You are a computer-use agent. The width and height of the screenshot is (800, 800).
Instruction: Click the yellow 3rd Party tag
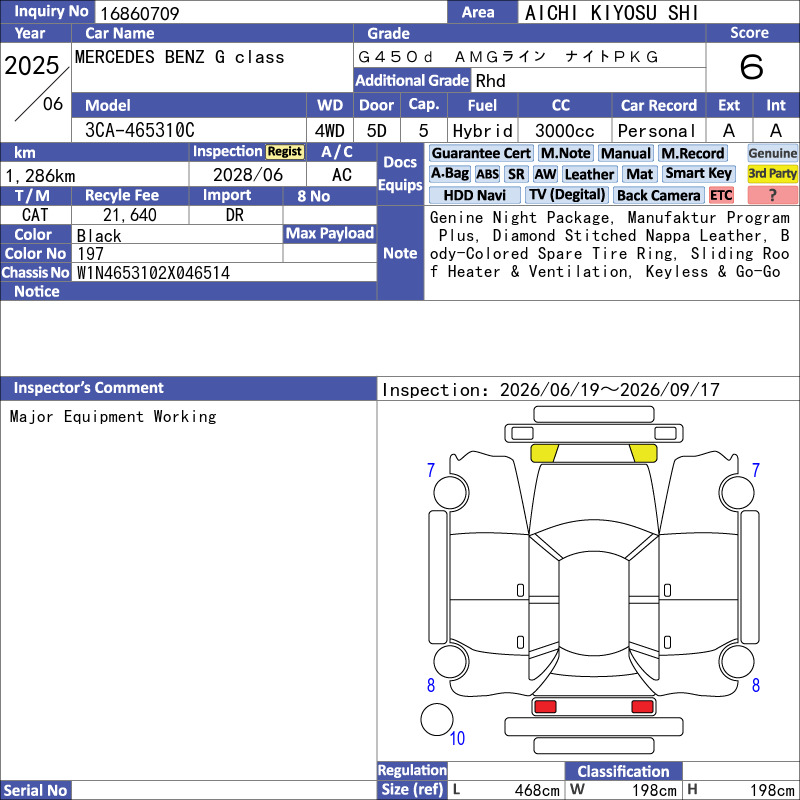pyautogui.click(x=772, y=173)
